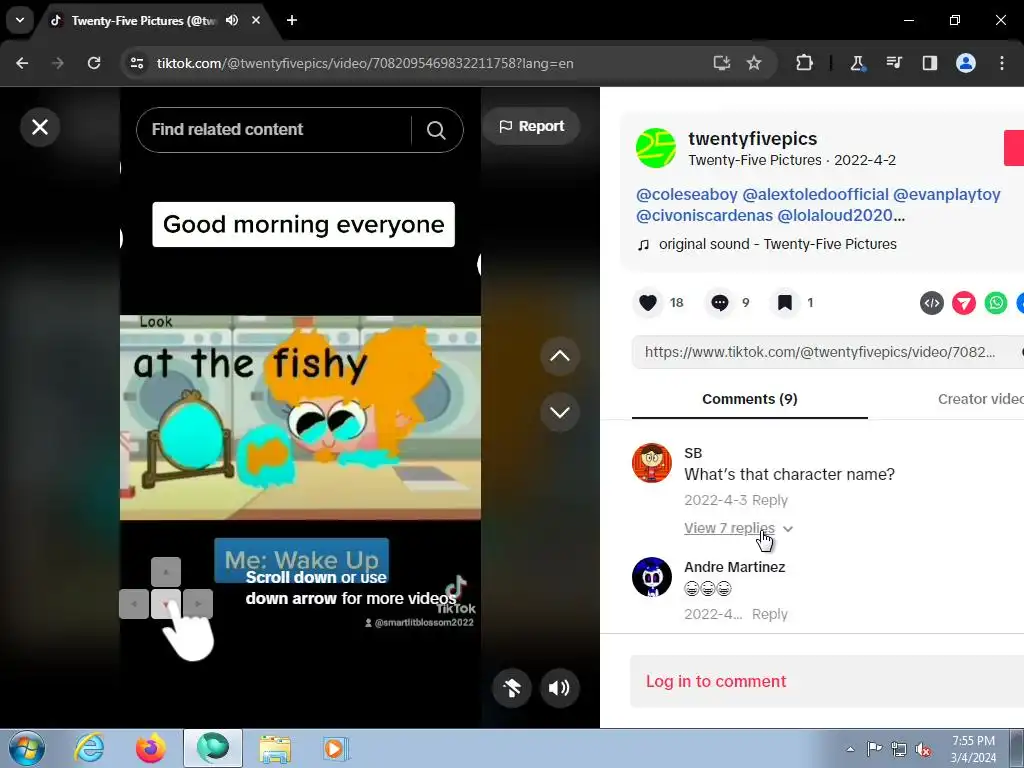Image resolution: width=1024 pixels, height=768 pixels.
Task: Open the twentyfivepics username link
Action: 752,138
